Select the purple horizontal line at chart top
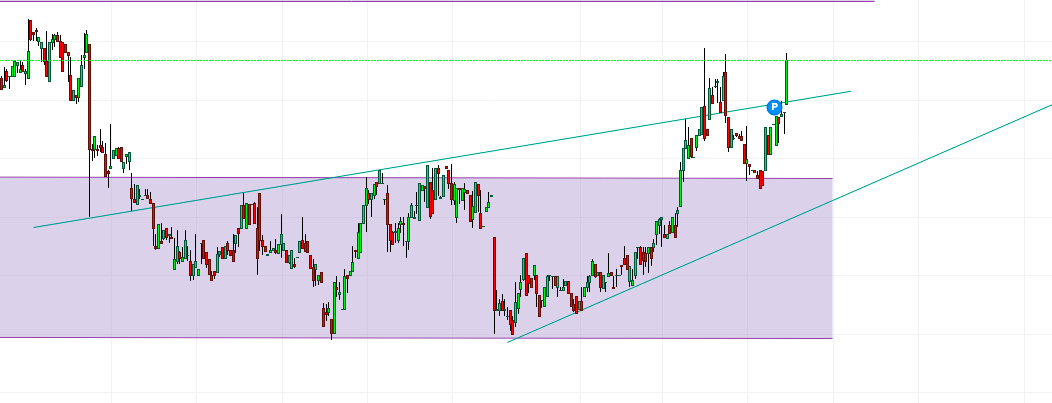Screen dimensions: 1052x403 pyautogui.click(x=436, y=1)
